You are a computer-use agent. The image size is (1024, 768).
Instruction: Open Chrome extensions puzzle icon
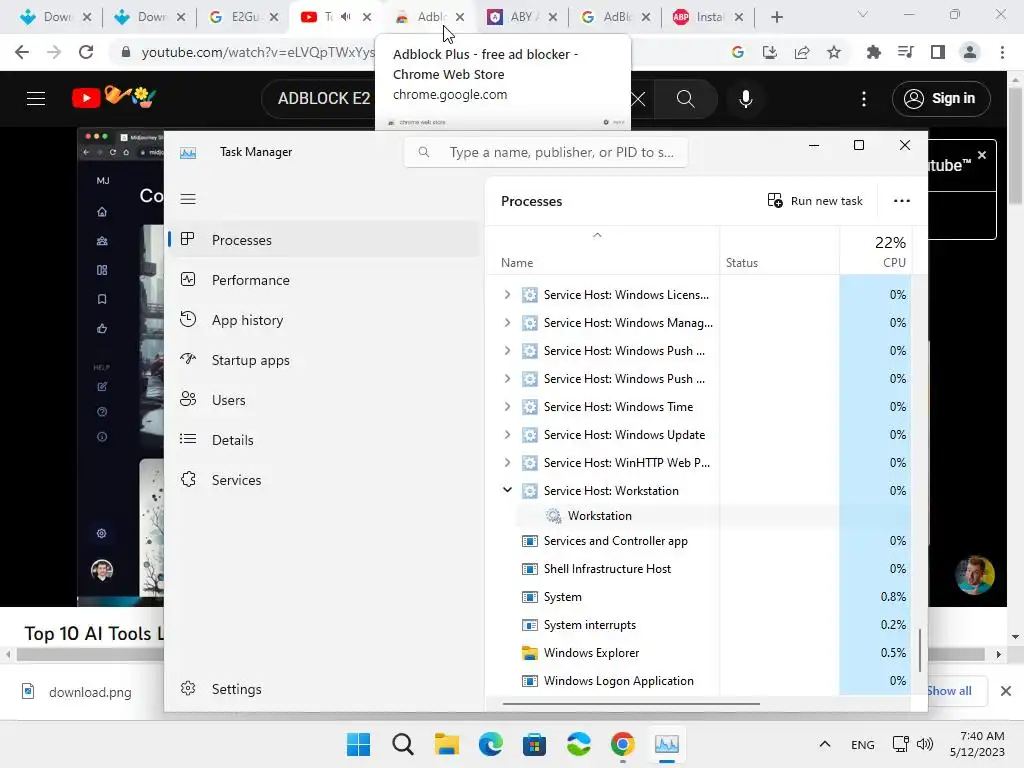coord(873,52)
